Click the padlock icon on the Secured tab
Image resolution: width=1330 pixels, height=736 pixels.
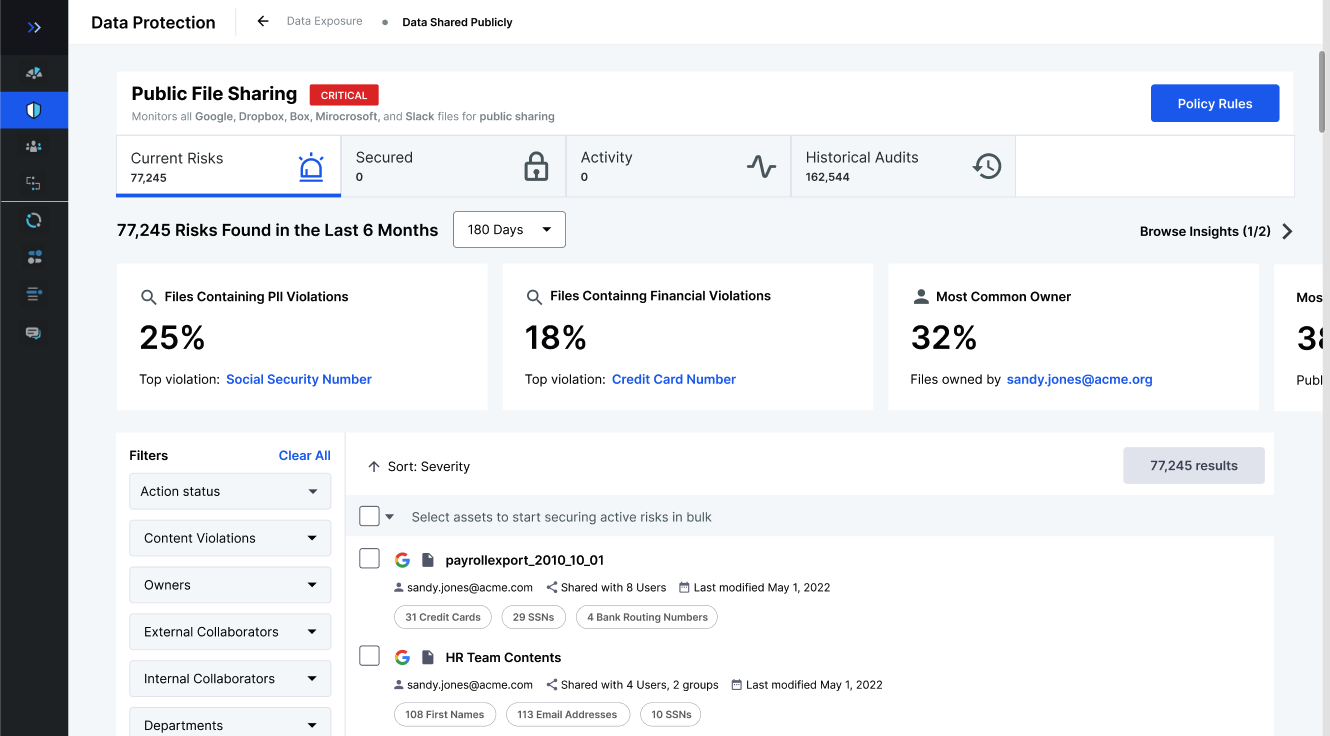[537, 166]
